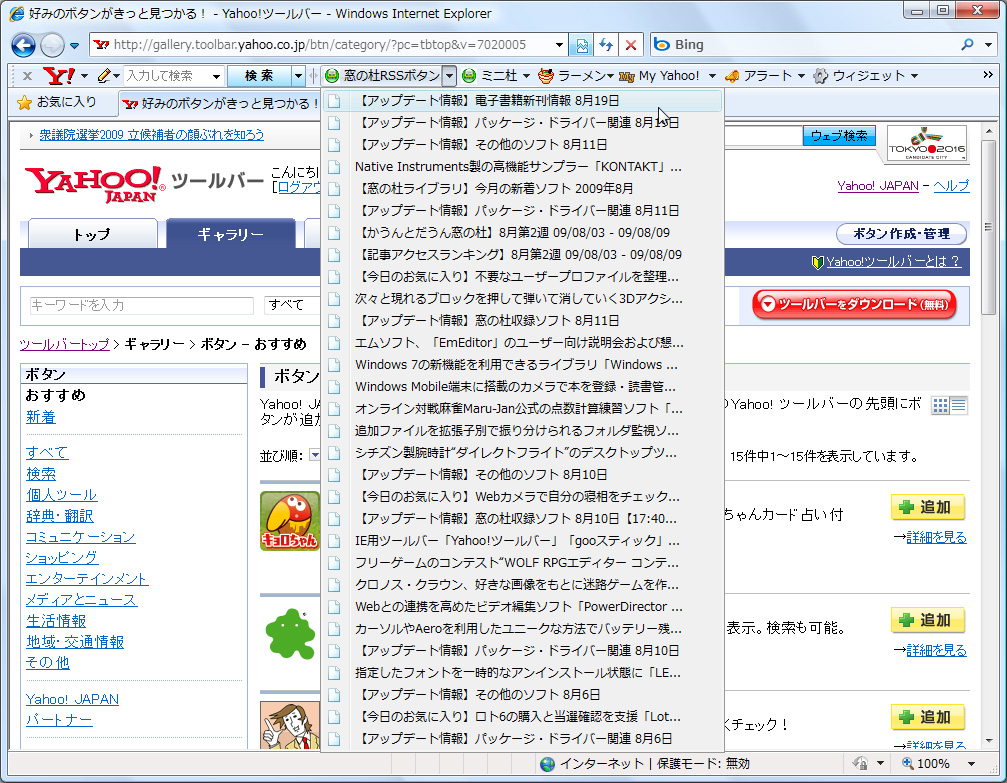1007x783 pixels.
Task: Click the refresh icon beside the address bar
Action: tap(606, 44)
